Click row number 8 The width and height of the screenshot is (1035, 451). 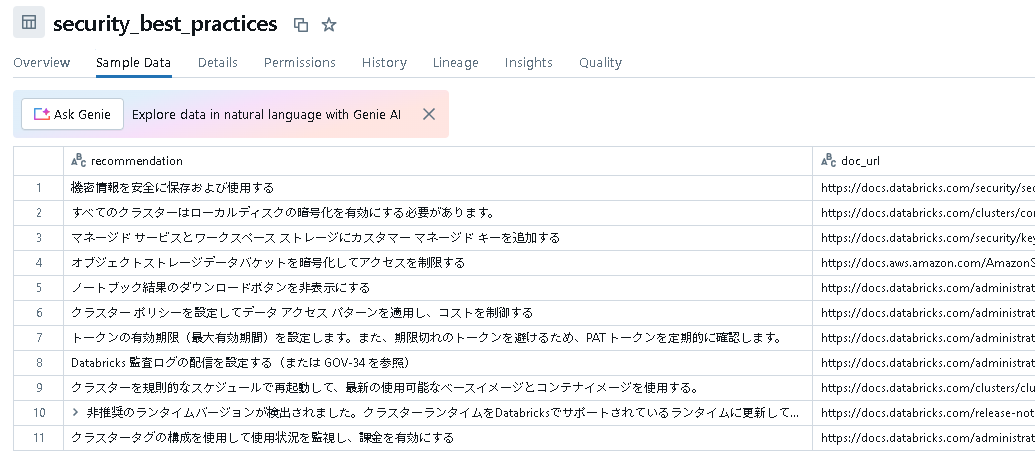pos(39,363)
